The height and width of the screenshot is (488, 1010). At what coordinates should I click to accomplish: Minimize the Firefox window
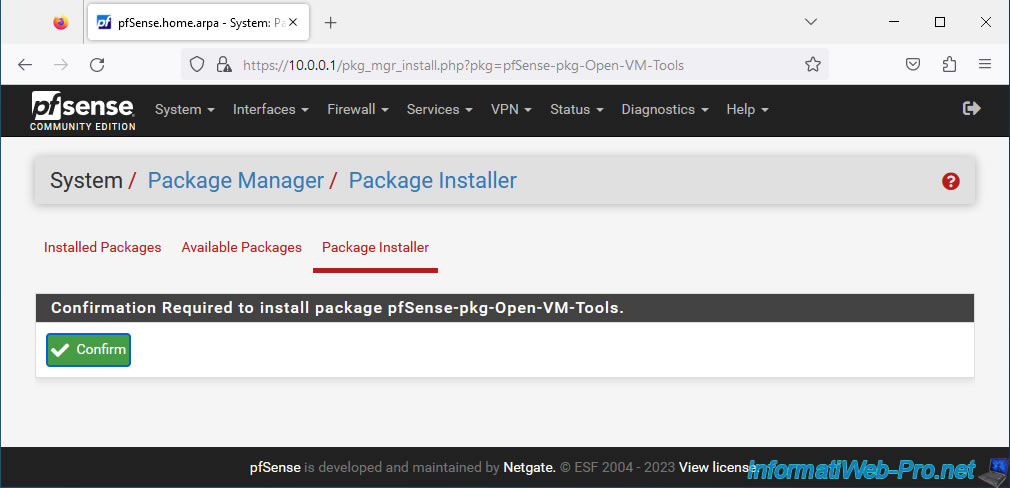pos(894,22)
